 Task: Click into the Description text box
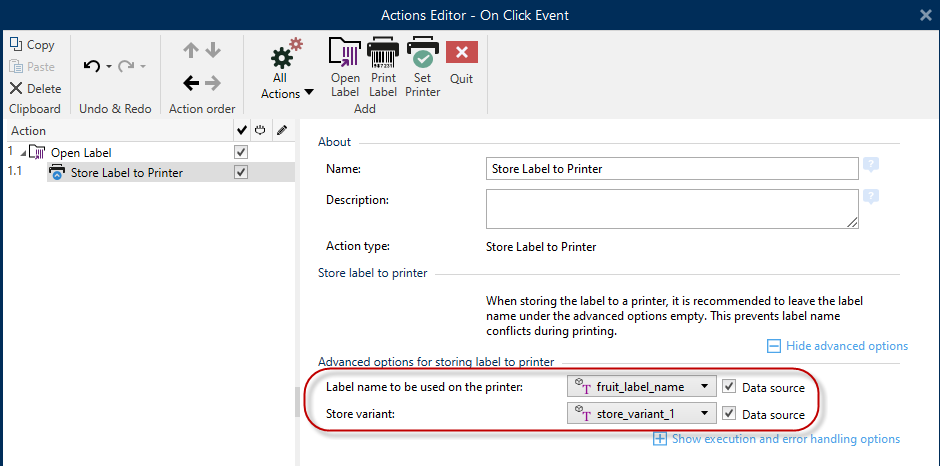coord(671,209)
